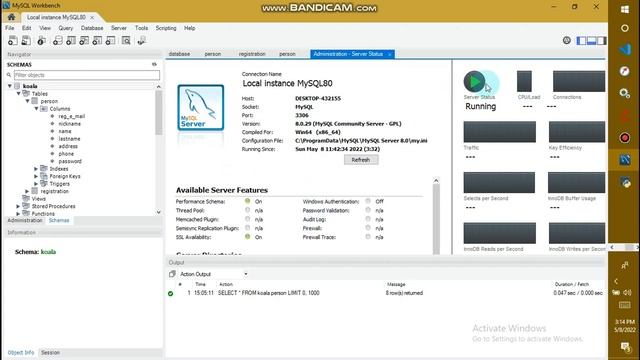The height and width of the screenshot is (360, 640).
Task: Select the Schemas navigator tab
Action: point(59,220)
